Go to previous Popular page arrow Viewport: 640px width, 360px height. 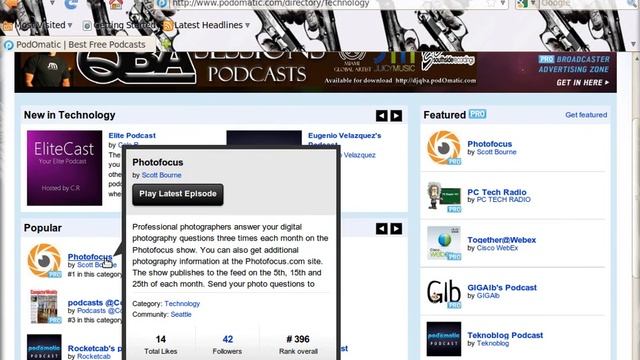pos(382,229)
